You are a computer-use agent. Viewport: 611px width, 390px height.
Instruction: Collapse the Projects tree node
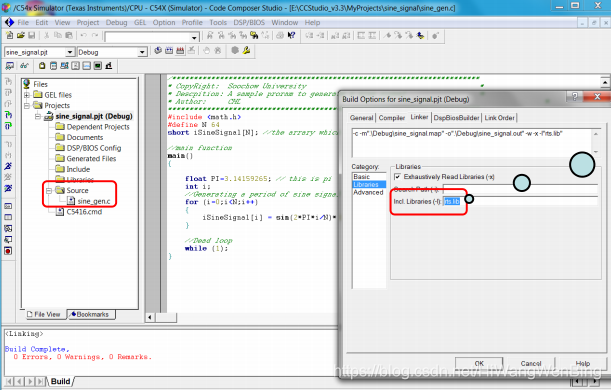26,106
